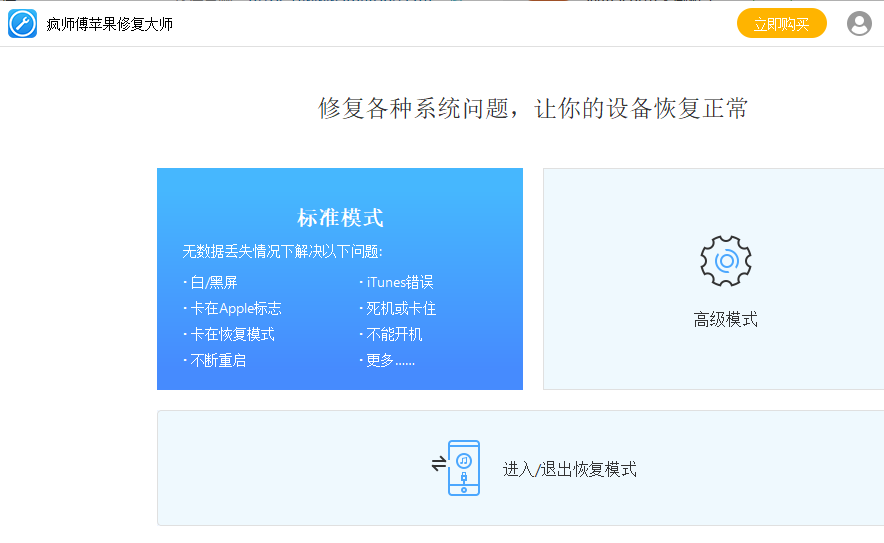Viewport: 884px width, 543px height.
Task: Choose the 高级模式 label
Action: coord(726,320)
